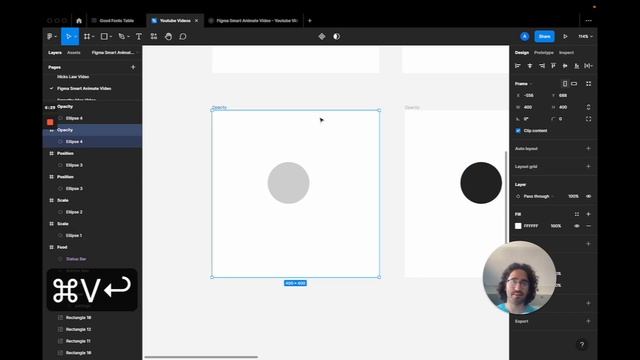Add a Layout grid with plus
This screenshot has width=640, height=360.
[589, 167]
